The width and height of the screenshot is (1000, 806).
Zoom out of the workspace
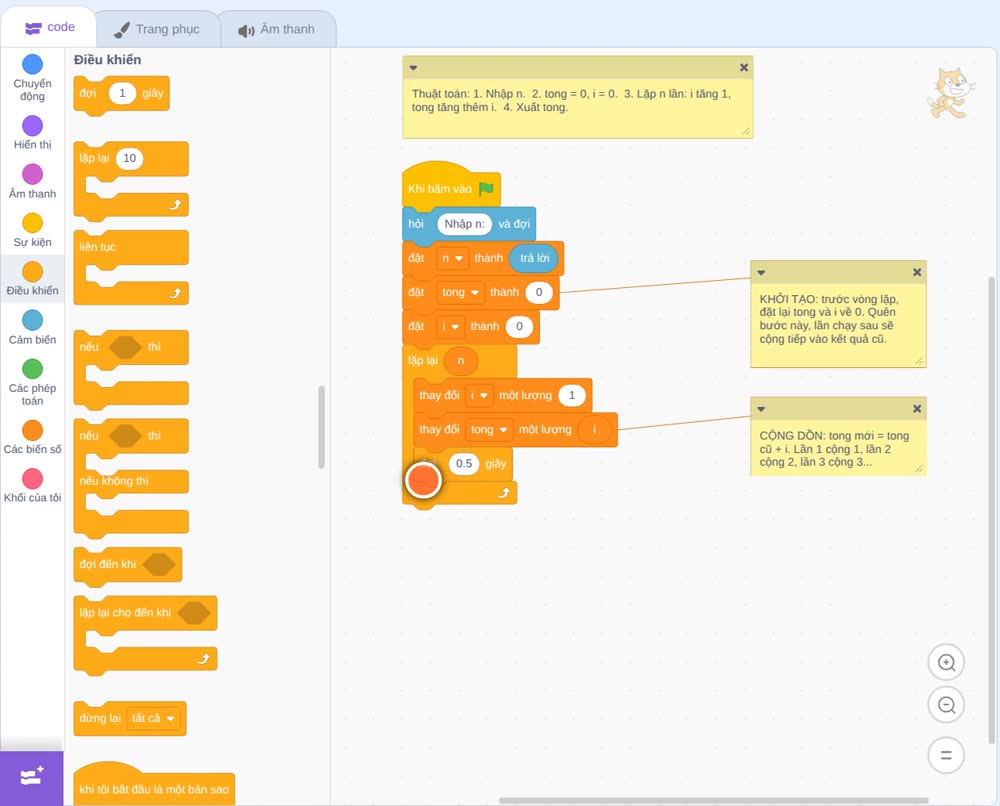tap(946, 705)
